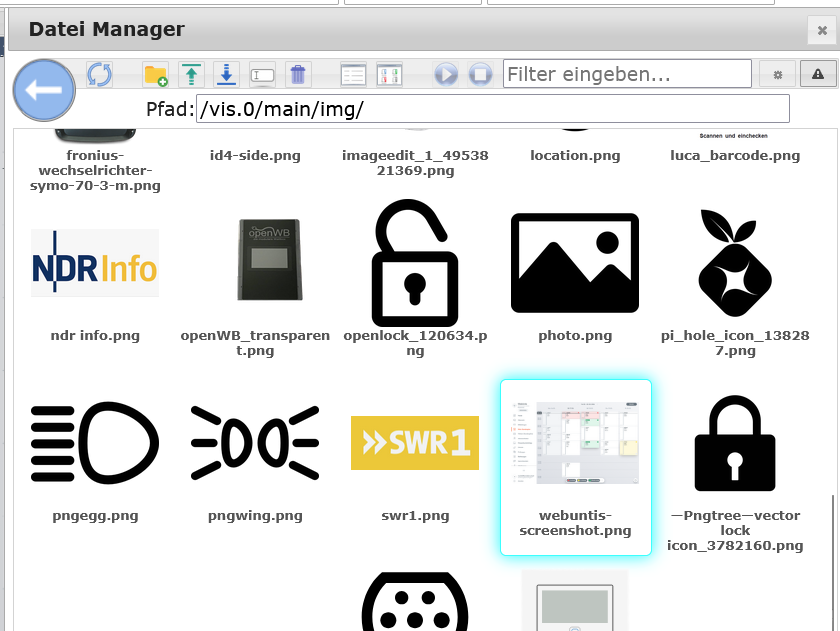Click the filter input field
Image resolution: width=840 pixels, height=631 pixels.
coord(627,74)
